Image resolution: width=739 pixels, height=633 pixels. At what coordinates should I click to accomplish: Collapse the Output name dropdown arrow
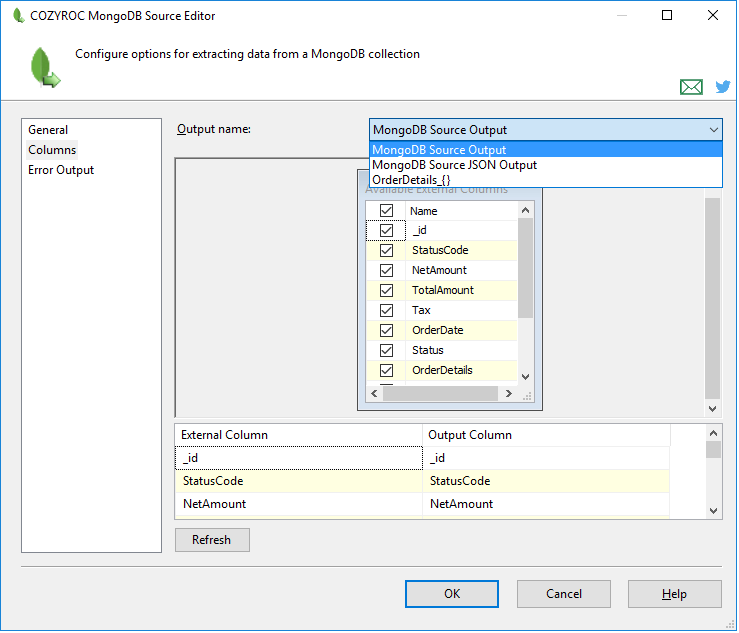click(x=713, y=130)
